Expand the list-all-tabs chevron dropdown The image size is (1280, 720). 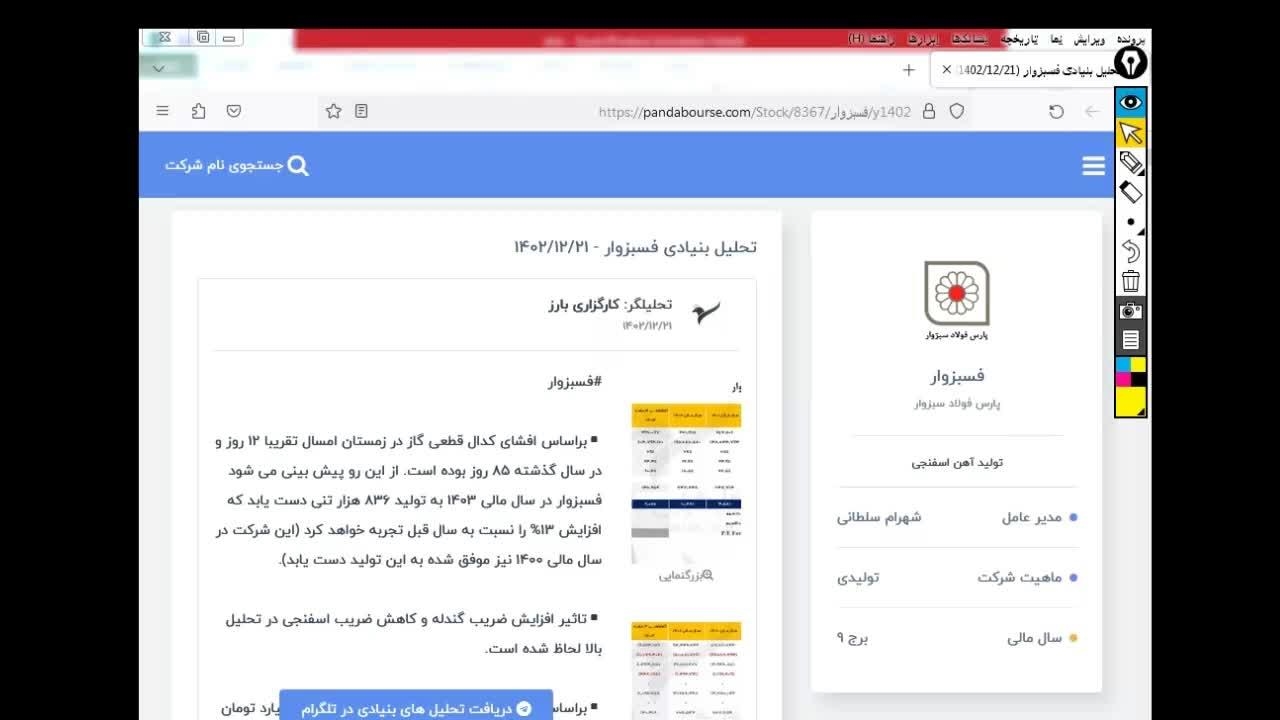pyautogui.click(x=159, y=68)
